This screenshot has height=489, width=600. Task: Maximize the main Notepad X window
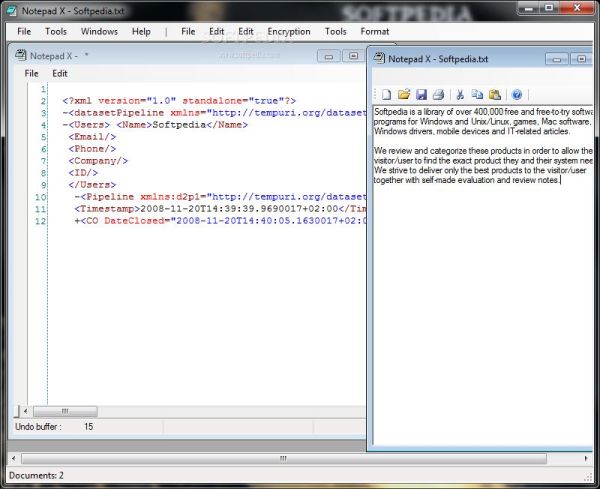549,8
